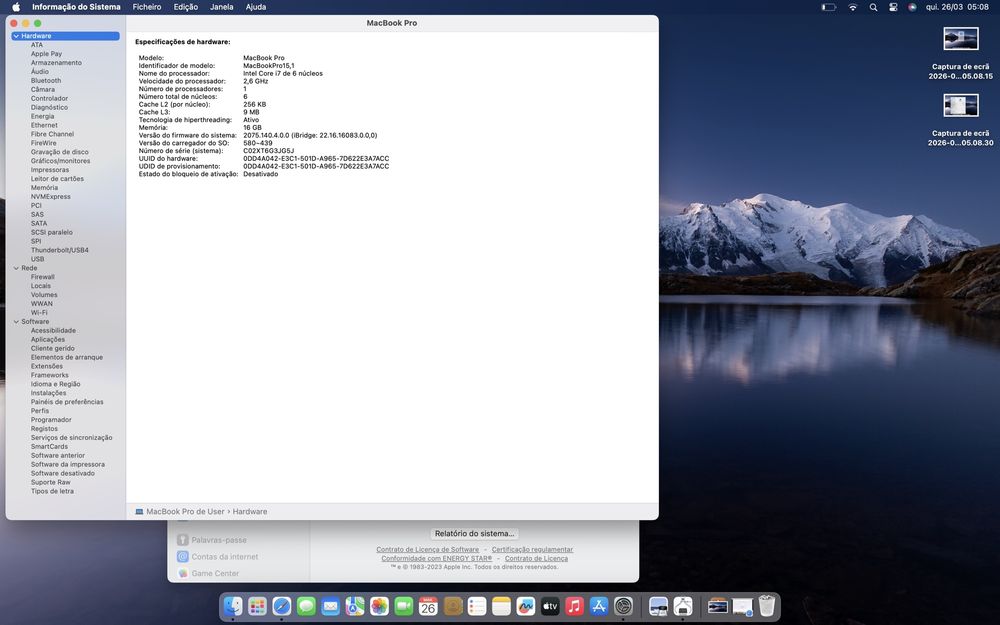Open the Ajuda menu

(x=256, y=7)
